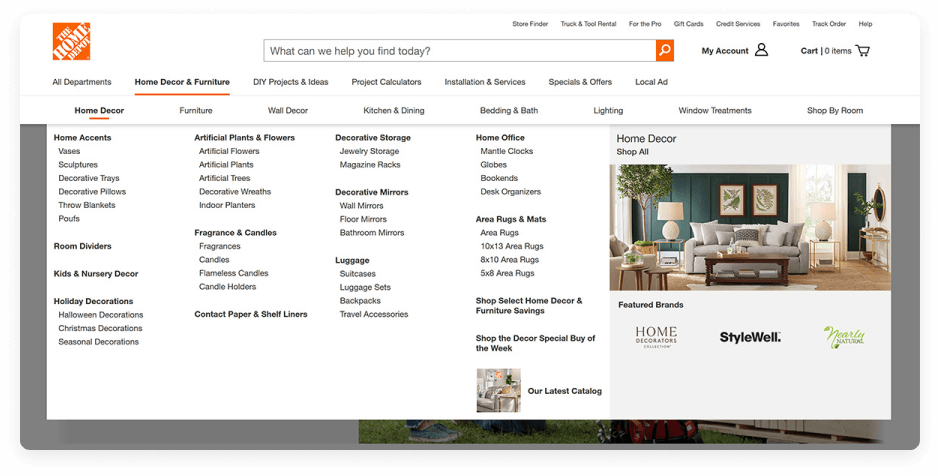Screen dimensions: 940x476
Task: Open the Vases category link
Action: click(69, 151)
